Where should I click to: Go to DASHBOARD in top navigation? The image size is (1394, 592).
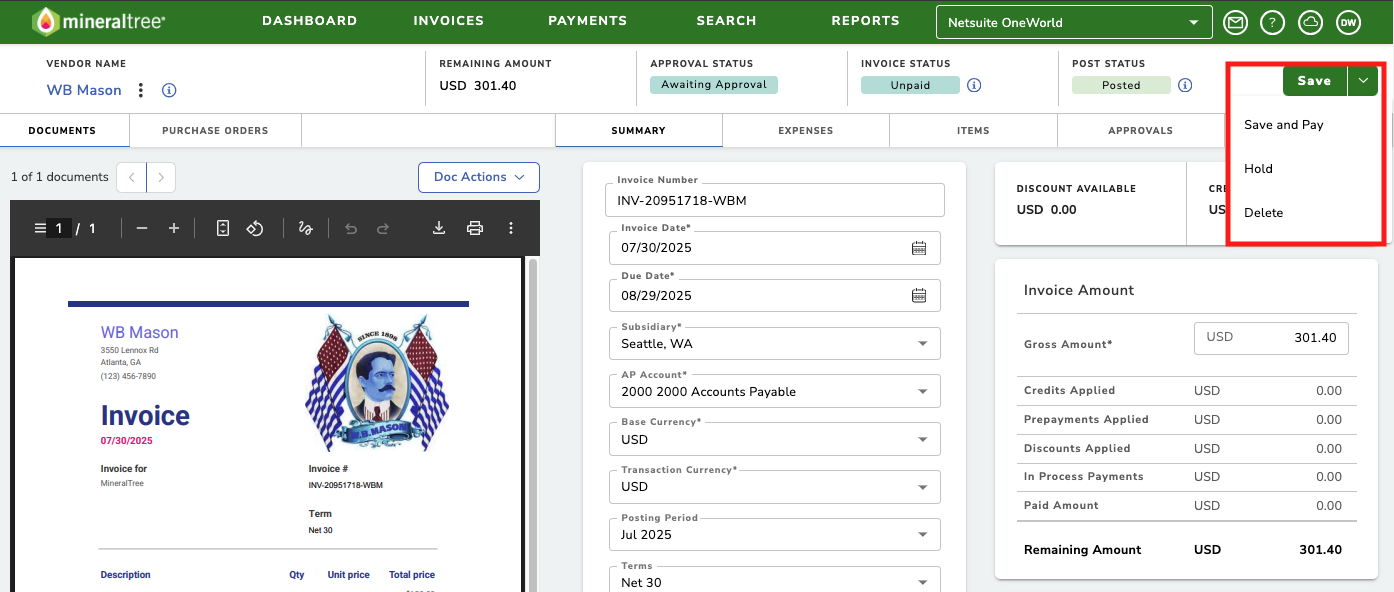[309, 21]
